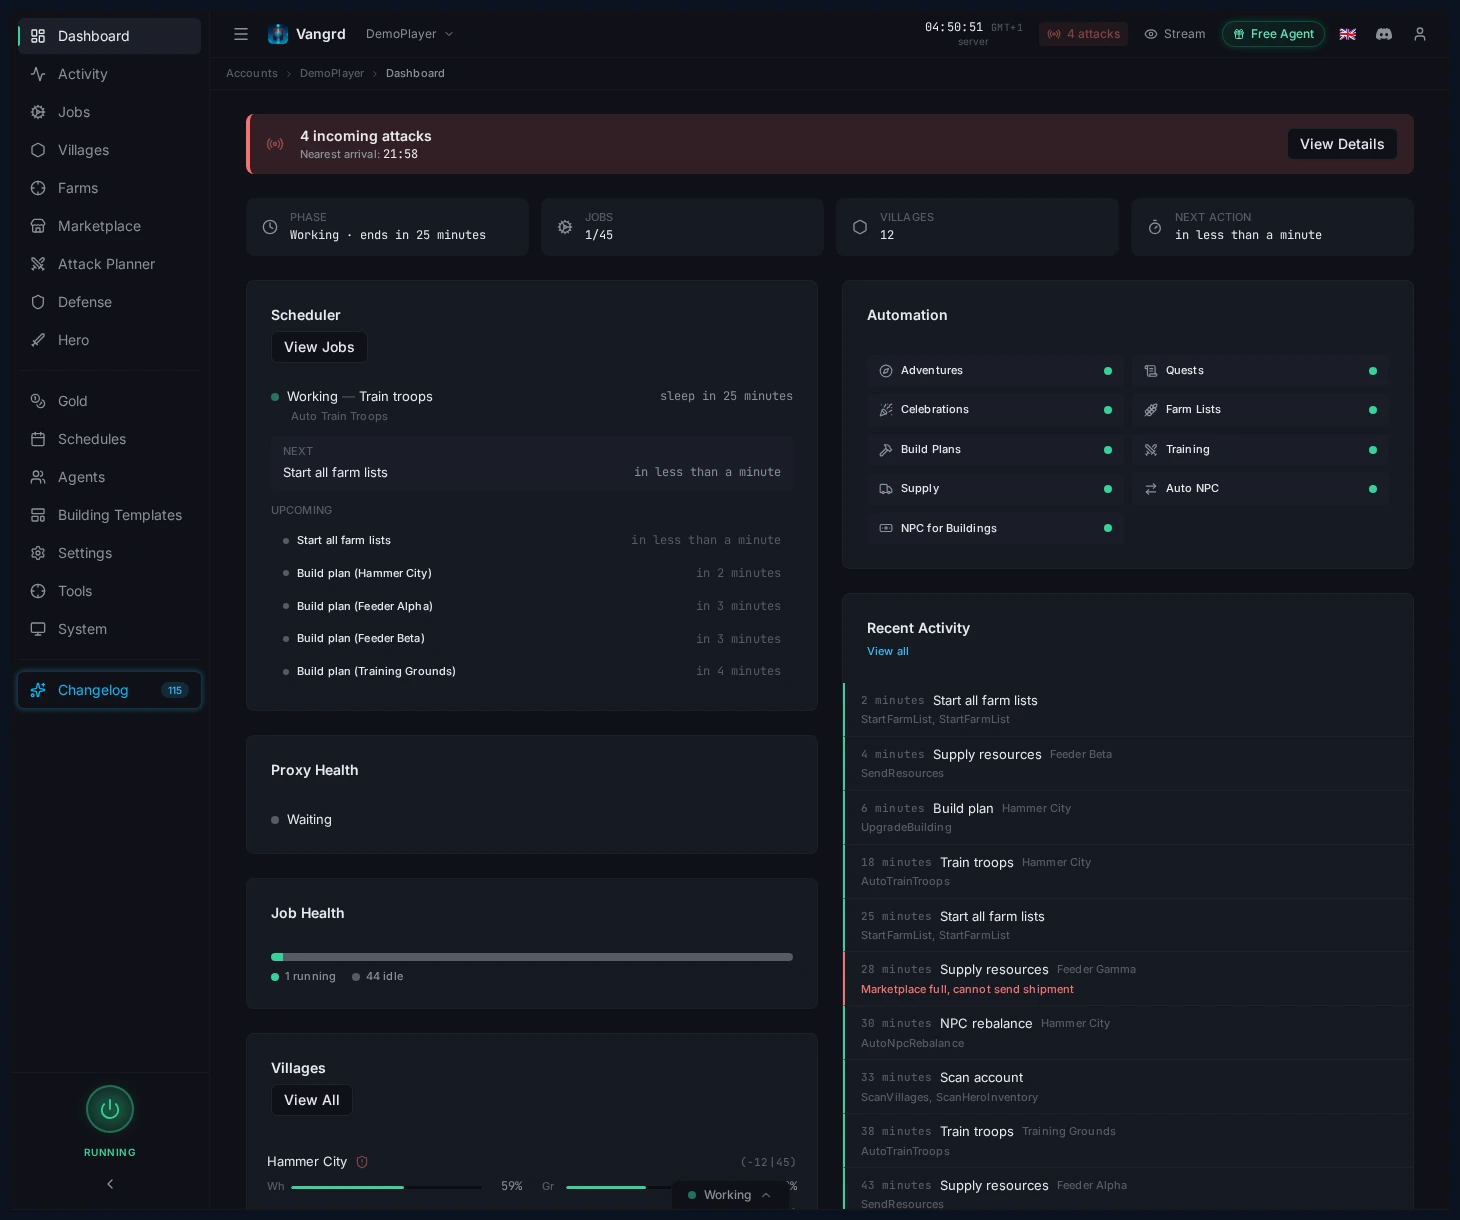
Task: Click View all under Recent Activity
Action: pyautogui.click(x=887, y=651)
